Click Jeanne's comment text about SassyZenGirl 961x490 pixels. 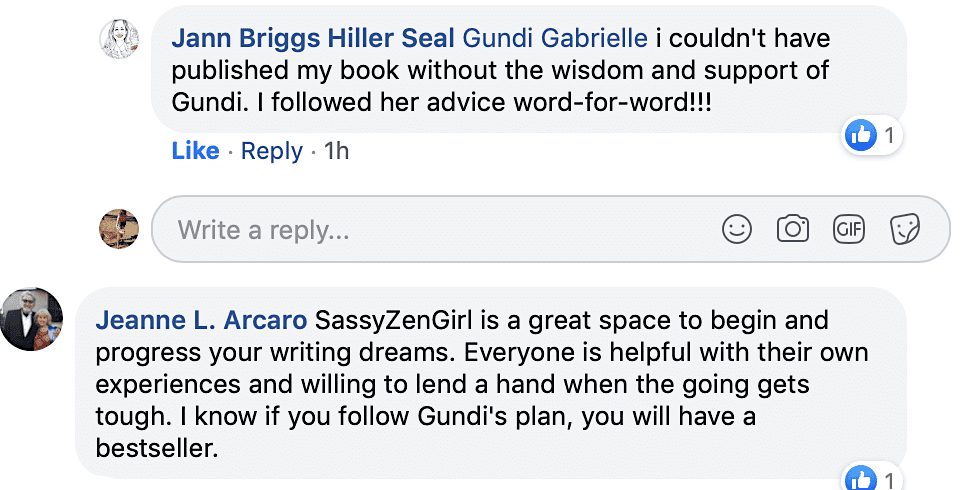tap(482, 384)
